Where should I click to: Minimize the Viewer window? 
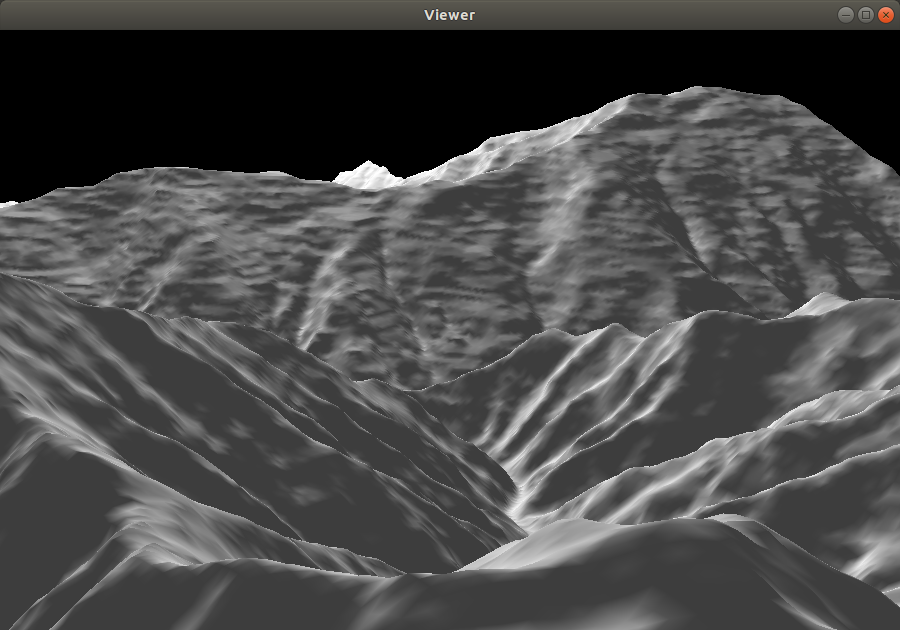(x=845, y=15)
